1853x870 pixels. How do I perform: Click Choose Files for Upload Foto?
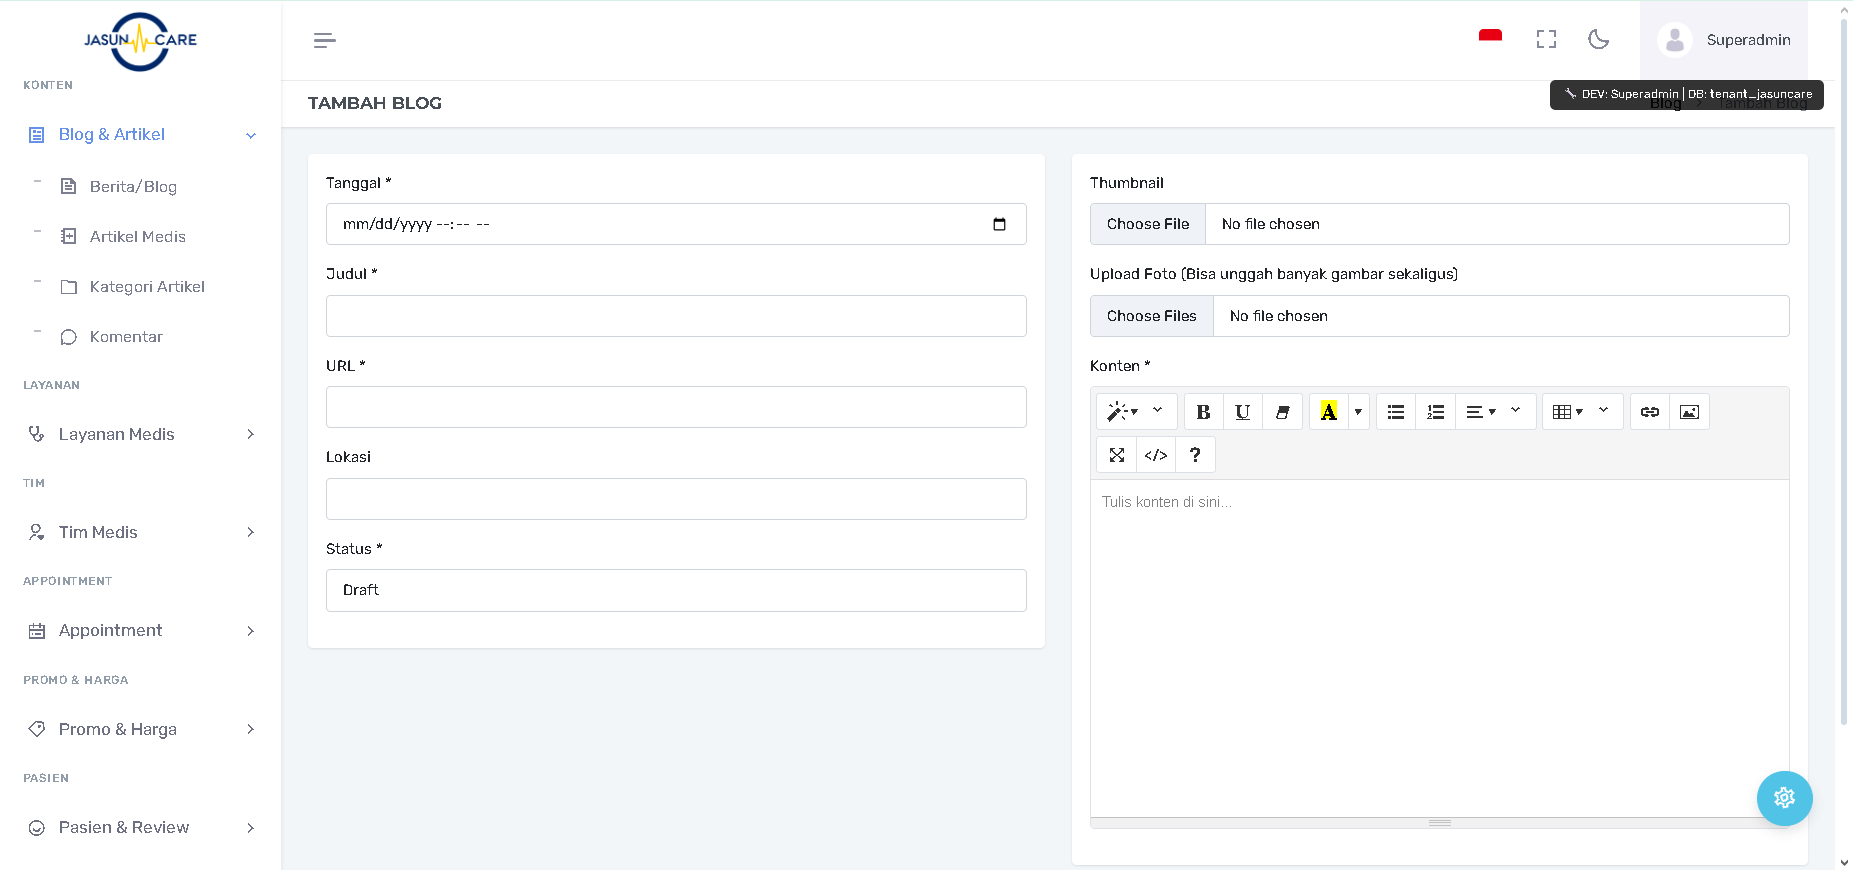[x=1151, y=316]
